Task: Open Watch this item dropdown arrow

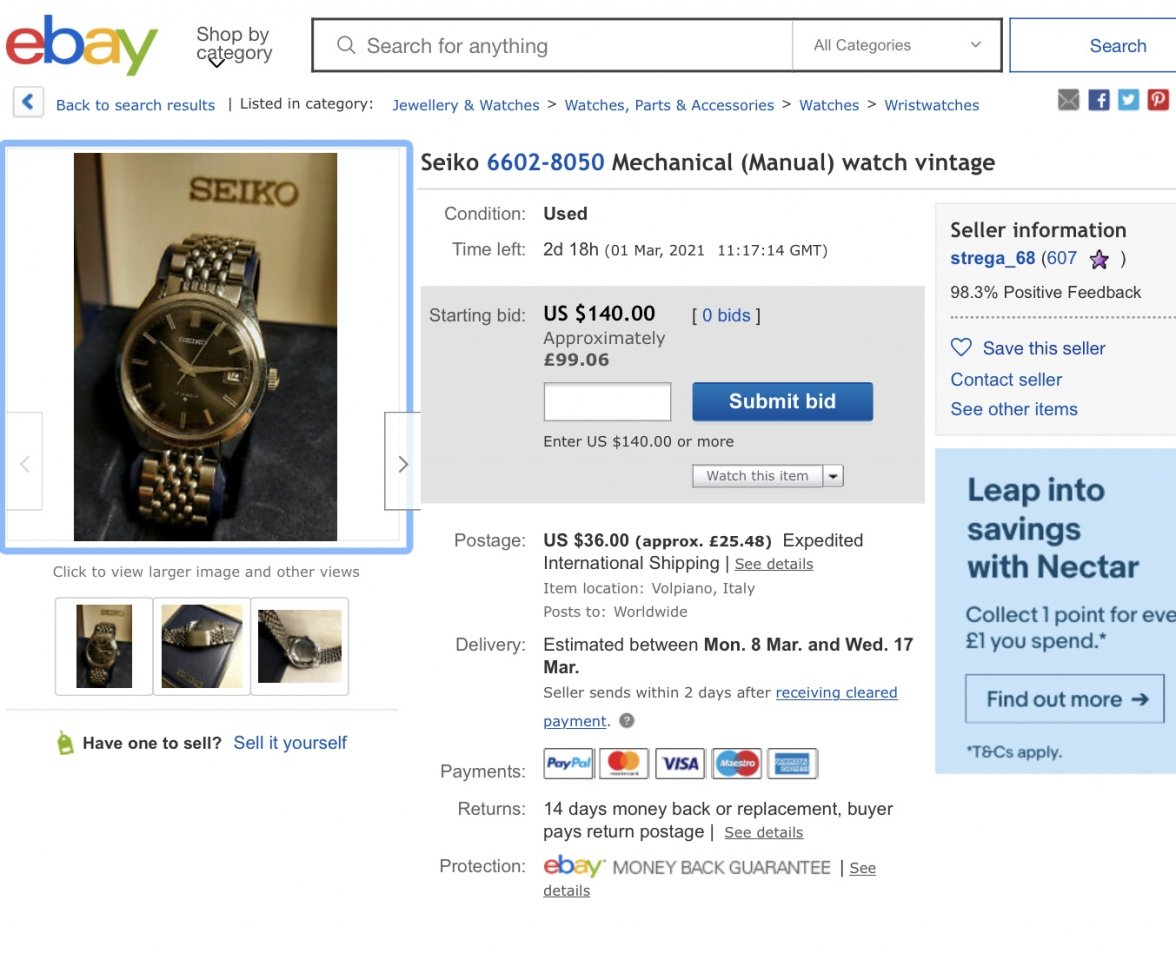Action: point(834,476)
